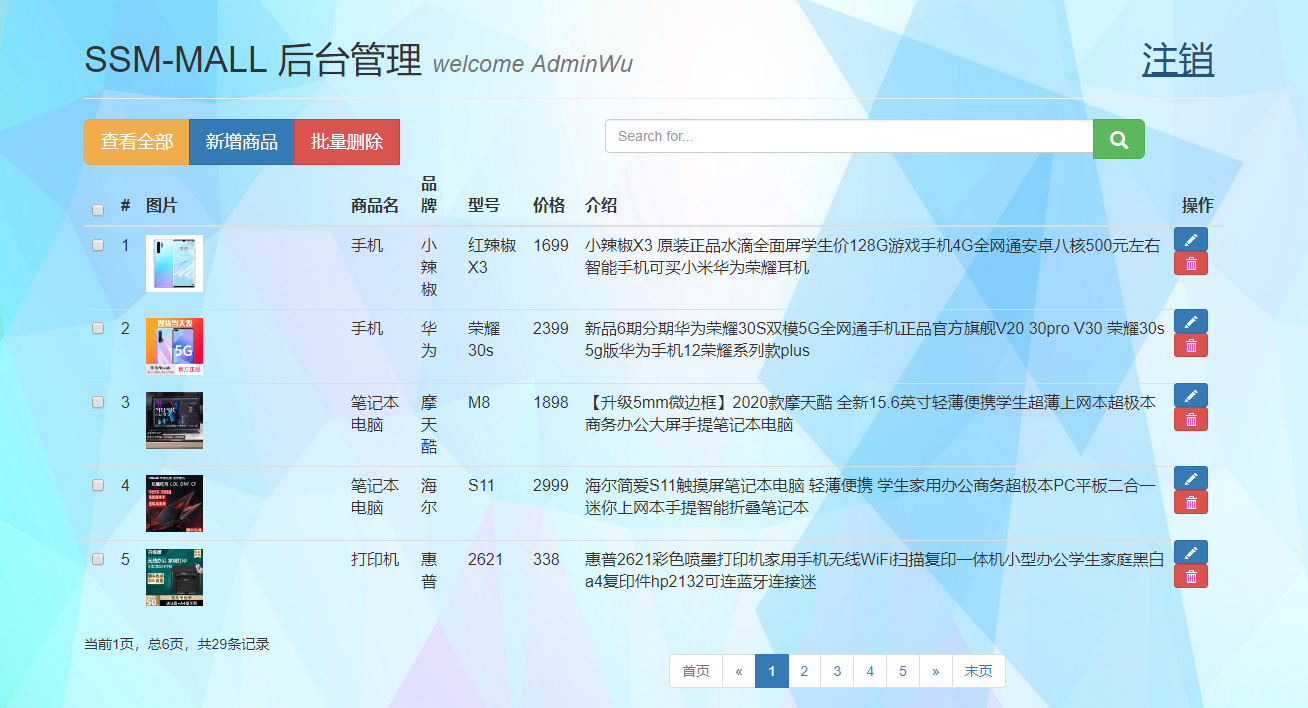Toggle the select-all checkbox in the table header
Image resolution: width=1308 pixels, height=708 pixels.
click(97, 209)
